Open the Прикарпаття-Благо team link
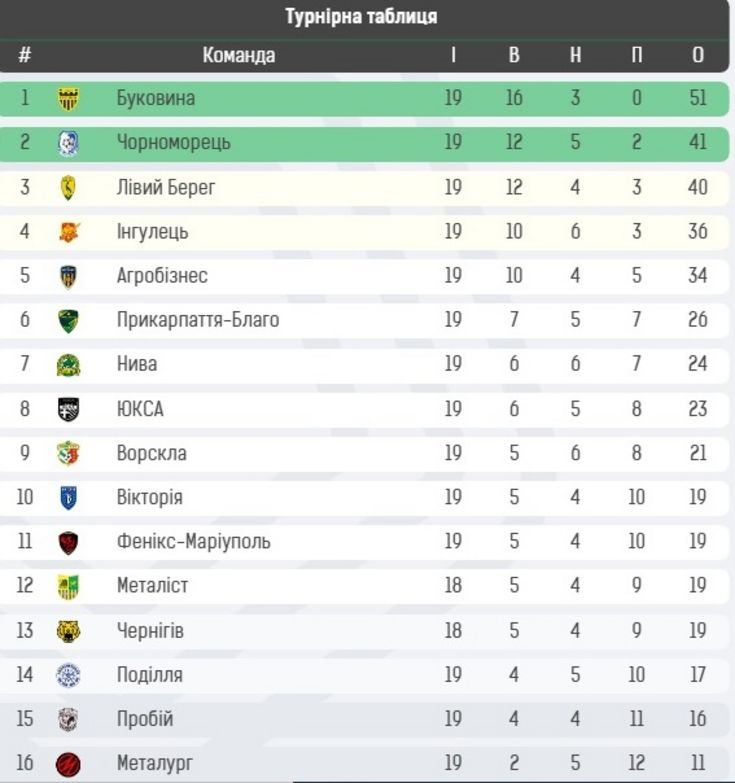 [x=198, y=320]
